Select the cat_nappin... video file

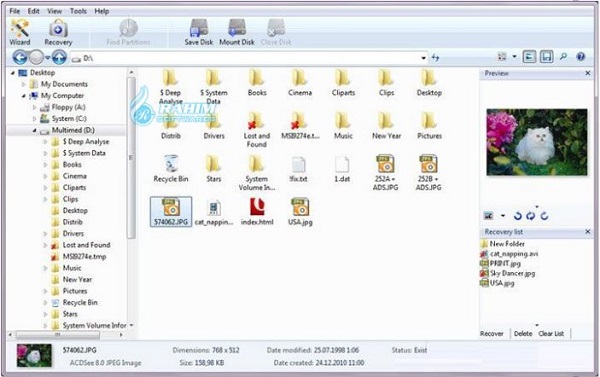tap(214, 212)
